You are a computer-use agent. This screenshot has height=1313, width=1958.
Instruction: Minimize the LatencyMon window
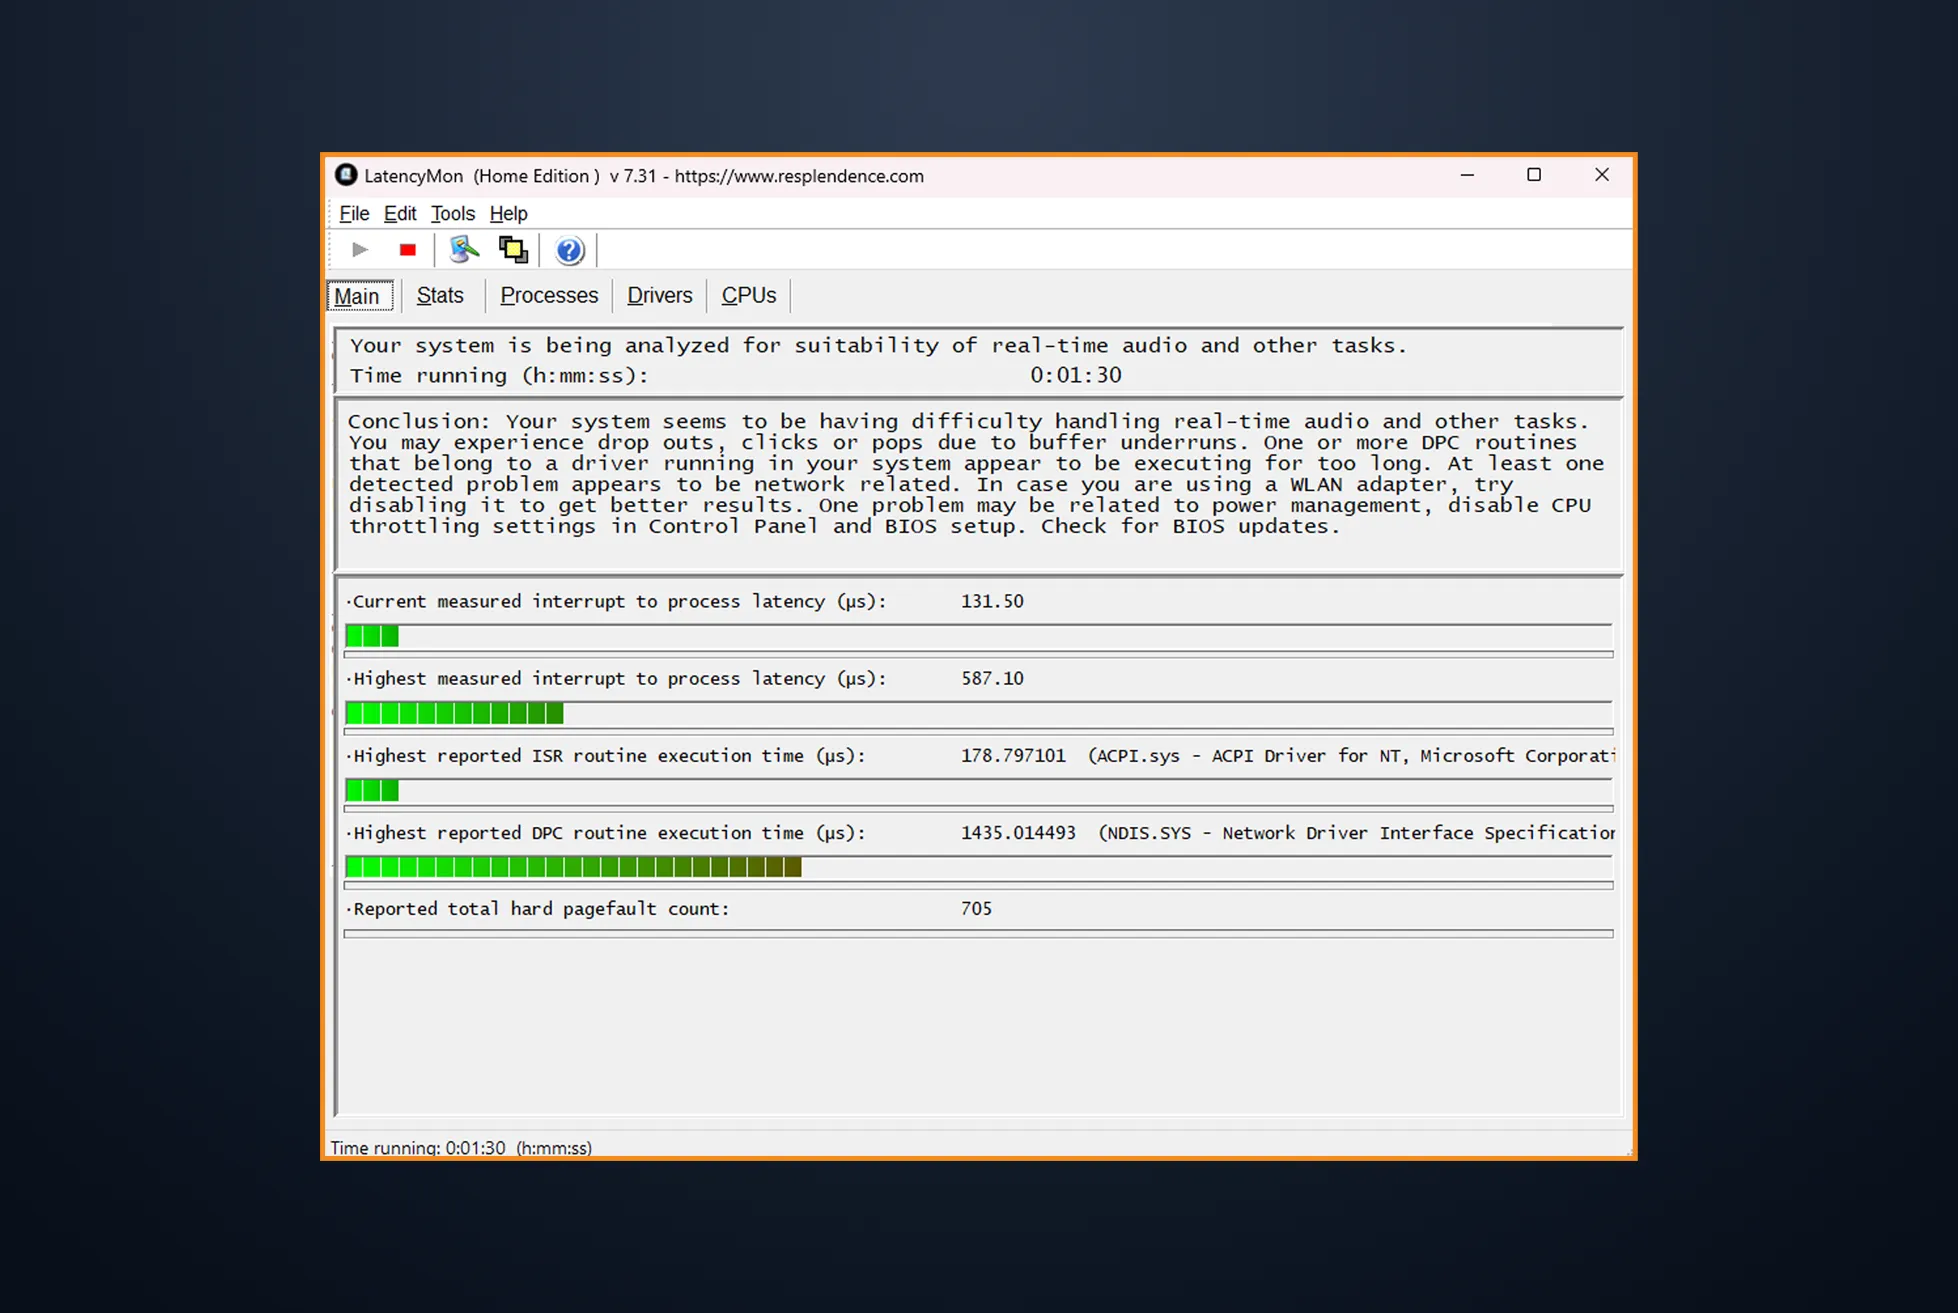pyautogui.click(x=1467, y=175)
